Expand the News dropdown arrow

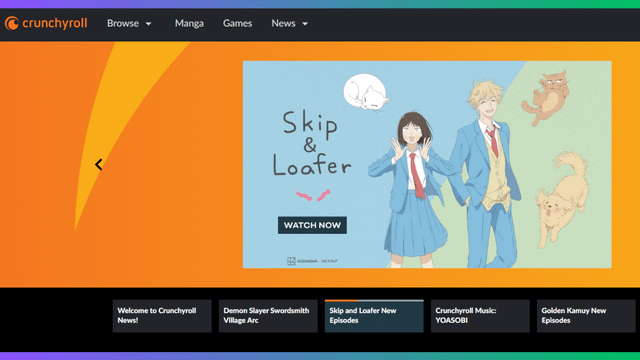(x=305, y=24)
